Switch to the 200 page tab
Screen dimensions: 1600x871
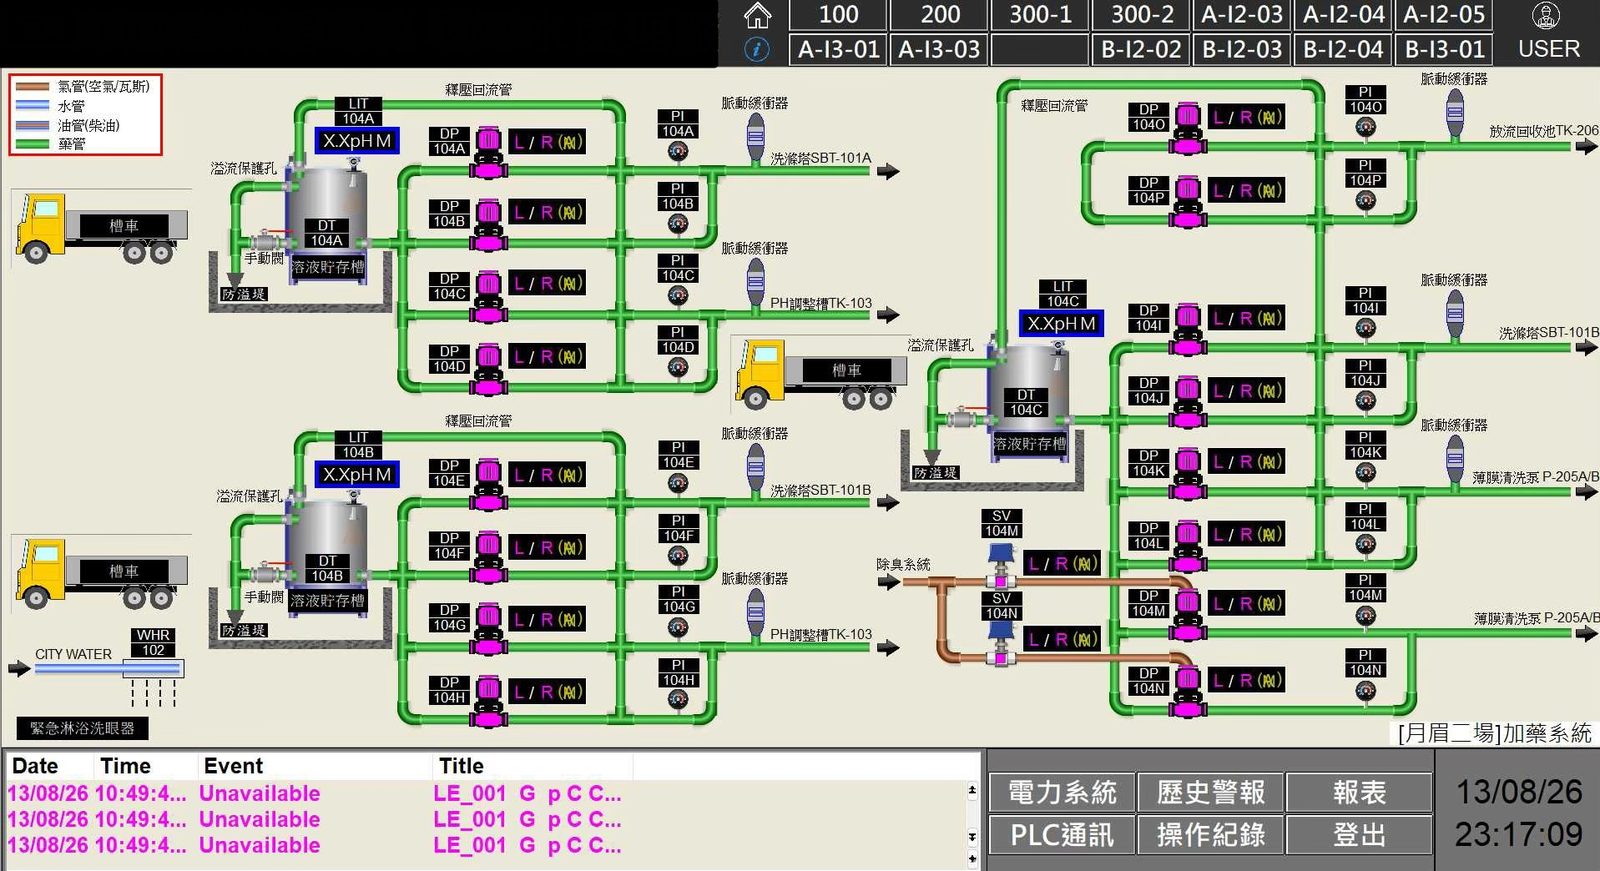click(x=939, y=15)
